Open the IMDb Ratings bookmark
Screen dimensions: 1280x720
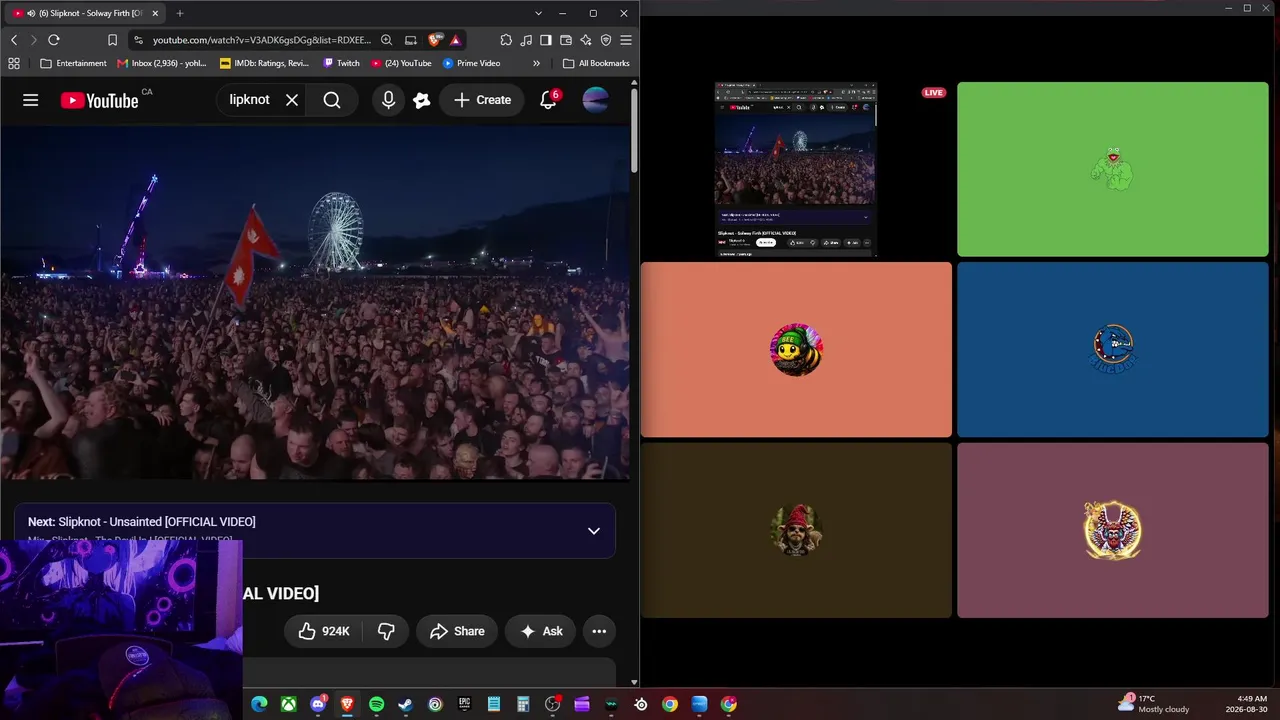click(265, 63)
